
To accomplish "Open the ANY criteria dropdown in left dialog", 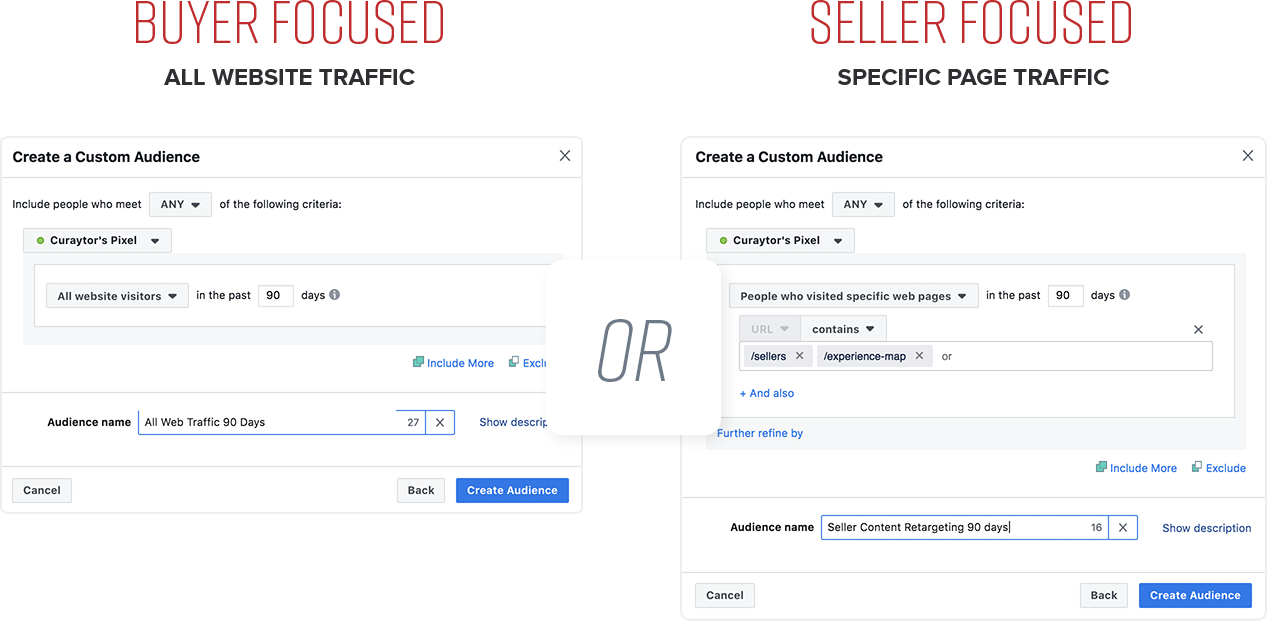I will (x=180, y=204).
